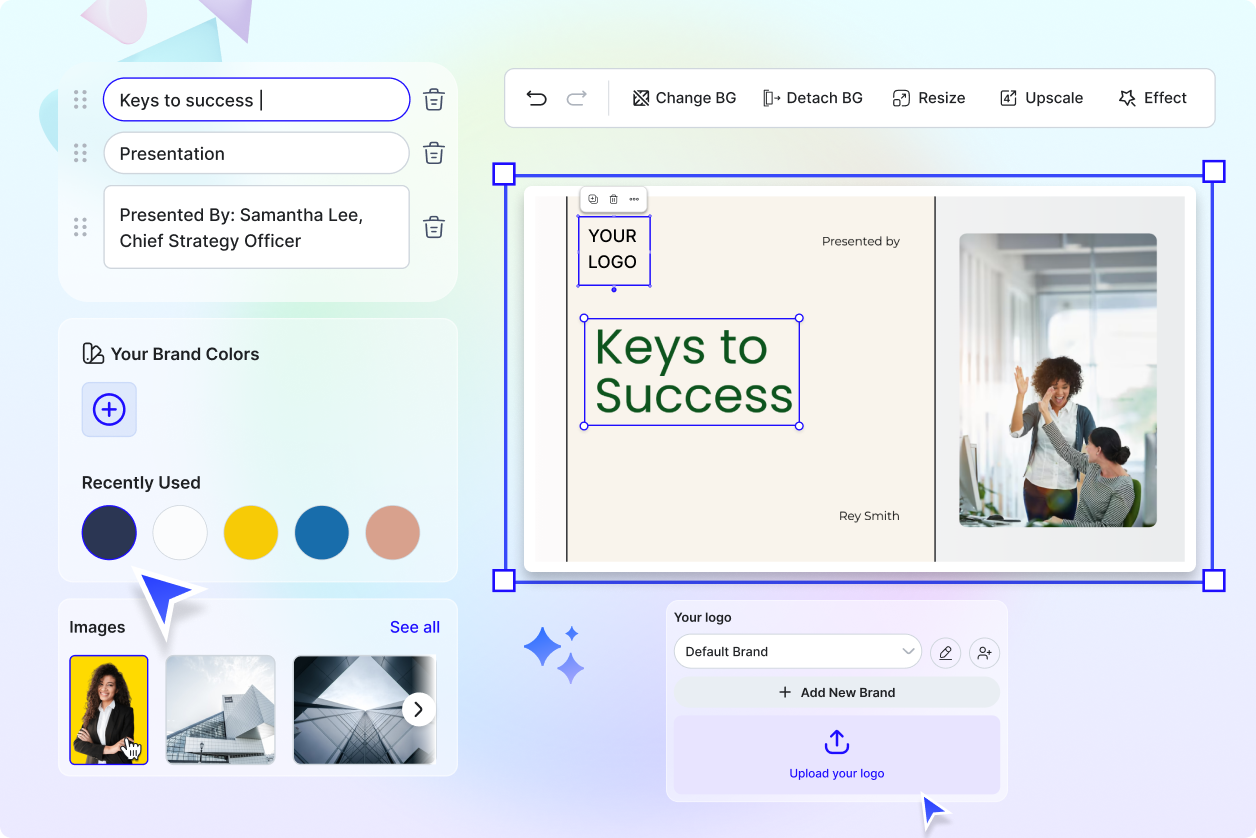Click the bottom-right canvas resize handle
The image size is (1256, 838).
1214,580
